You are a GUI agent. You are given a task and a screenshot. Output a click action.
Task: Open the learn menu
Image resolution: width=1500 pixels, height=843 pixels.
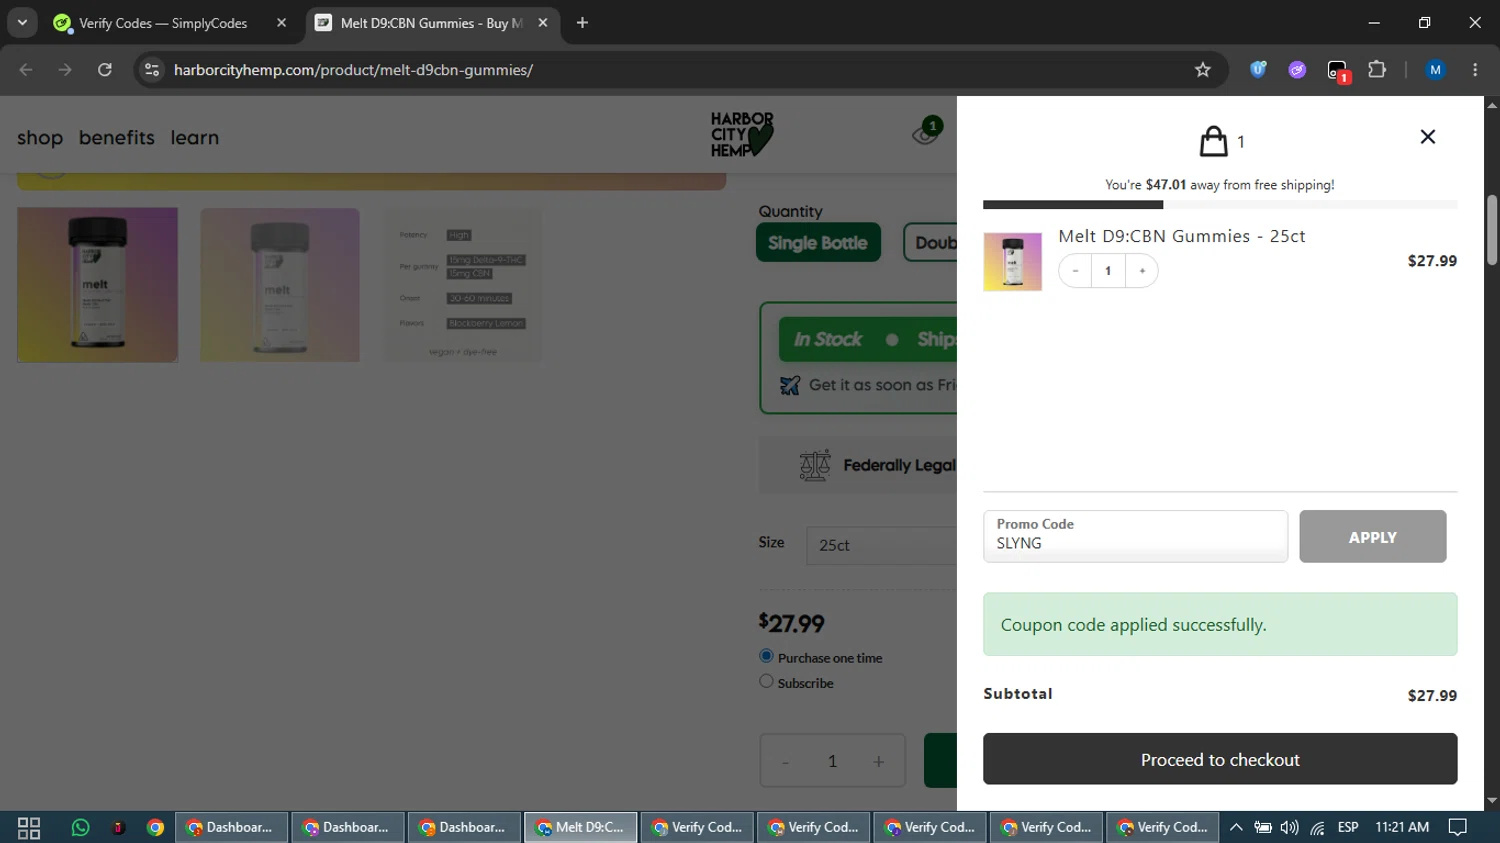pyautogui.click(x=195, y=138)
